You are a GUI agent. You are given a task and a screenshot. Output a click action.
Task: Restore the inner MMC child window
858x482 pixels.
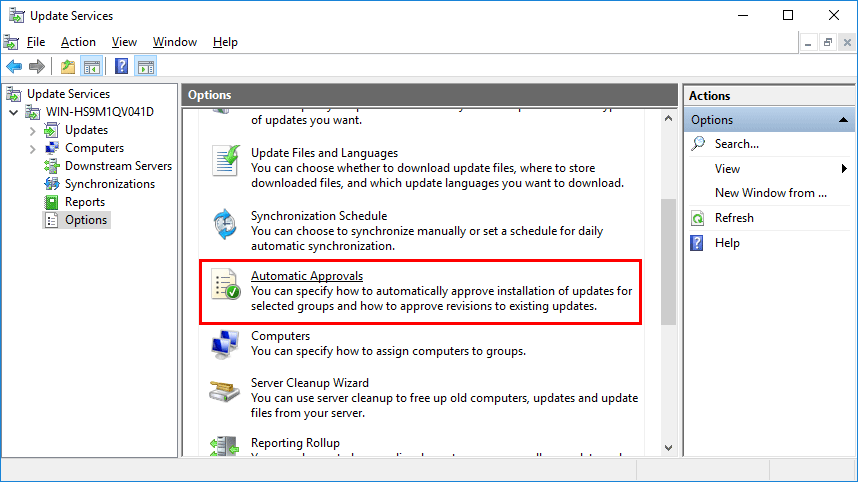pos(827,42)
